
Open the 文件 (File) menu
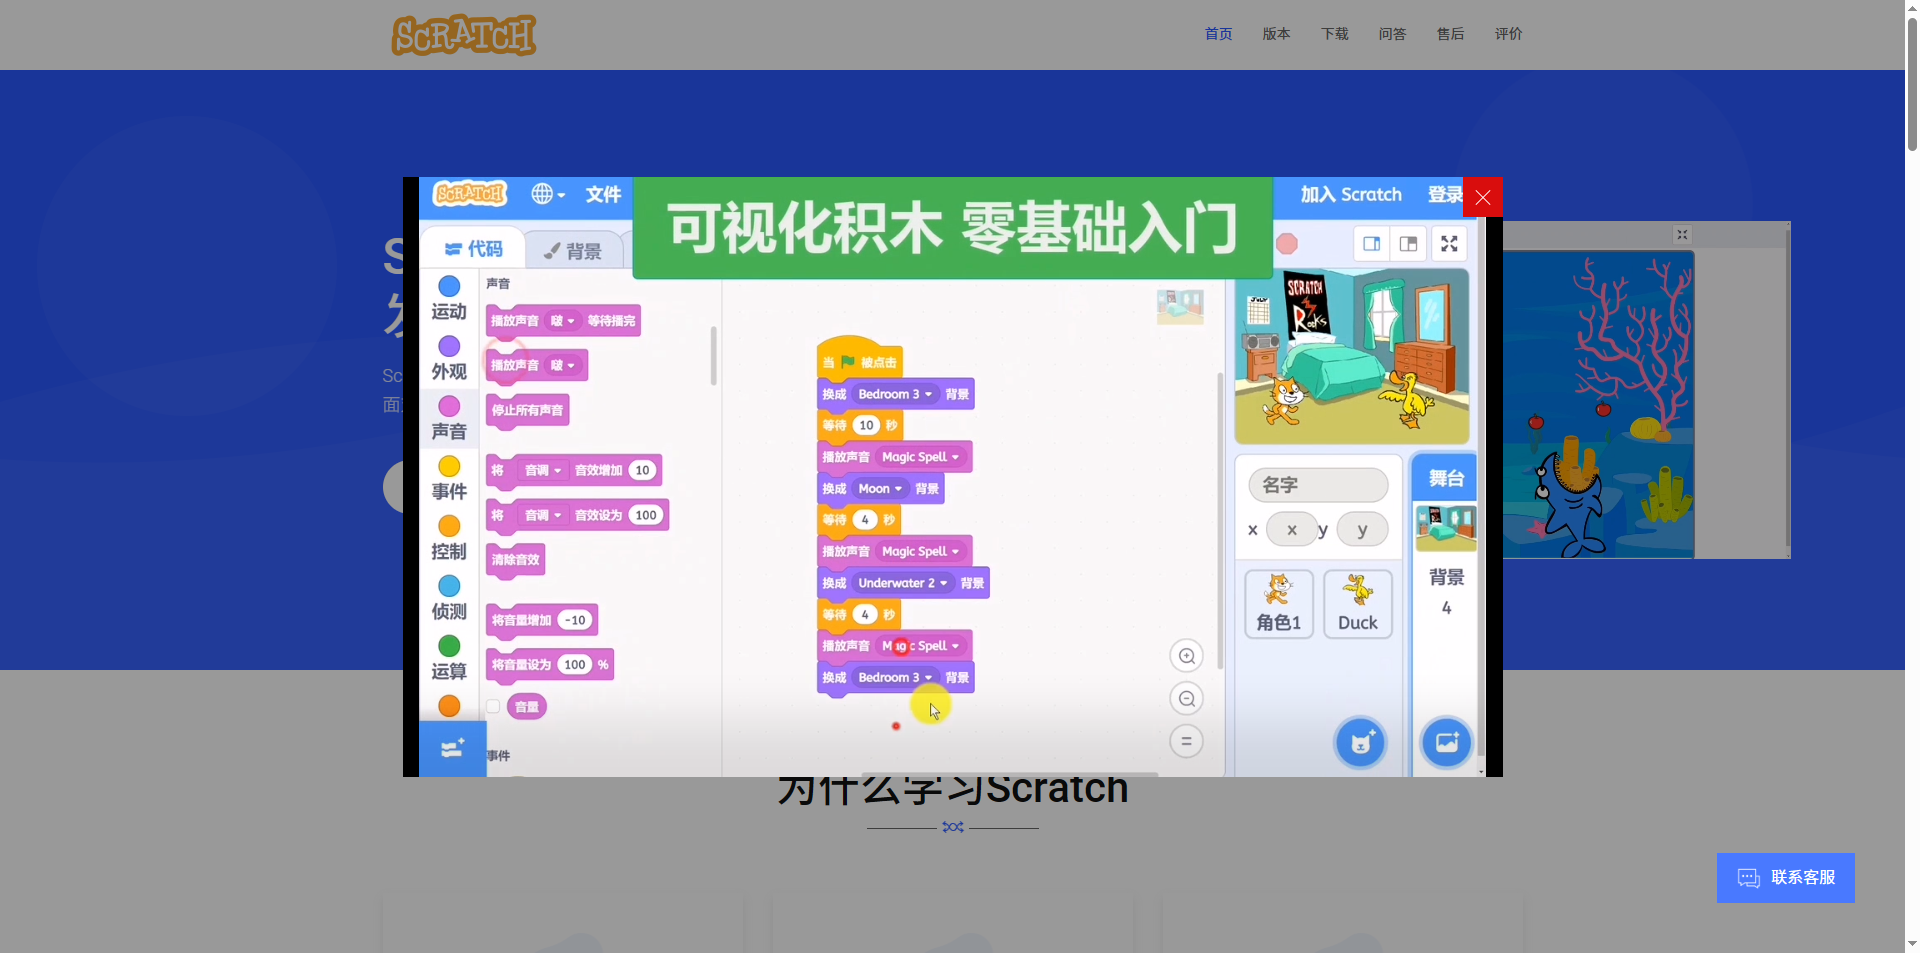coord(603,194)
